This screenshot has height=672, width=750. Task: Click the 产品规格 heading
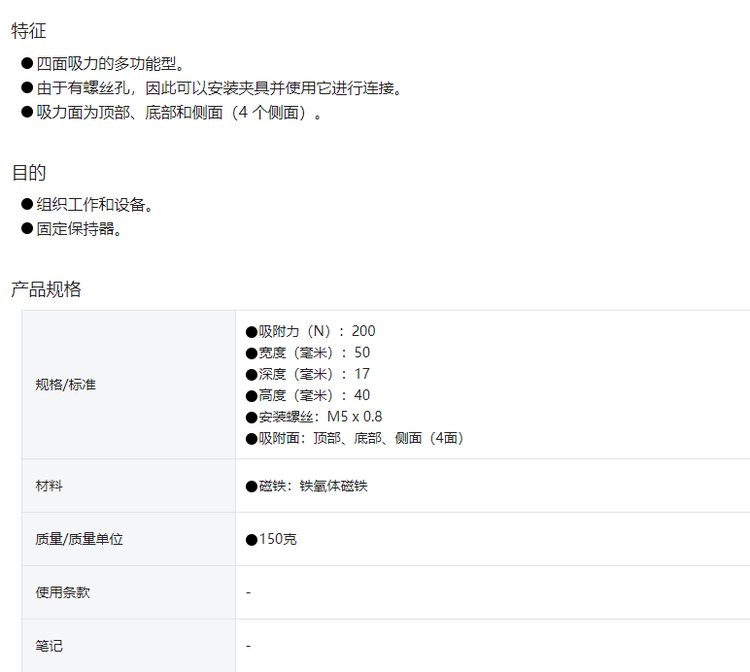(46, 290)
